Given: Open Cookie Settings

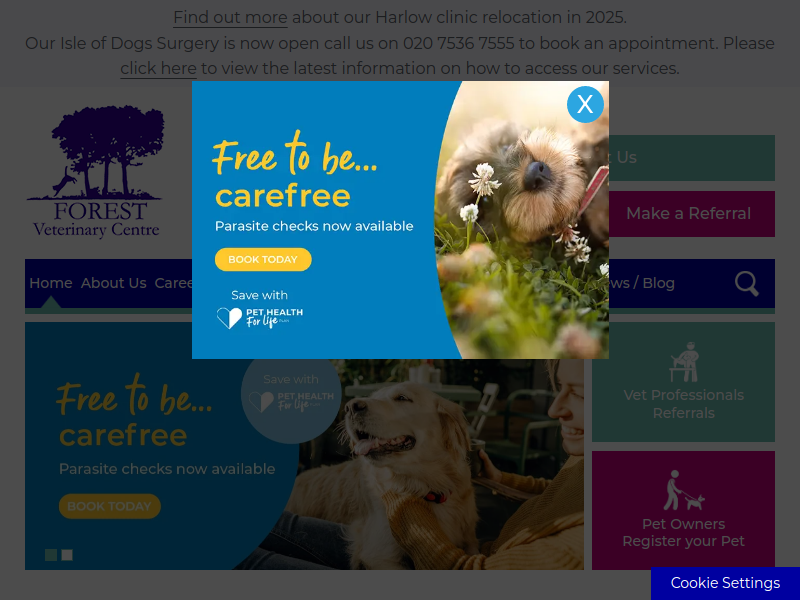Looking at the screenshot, I should pos(725,583).
